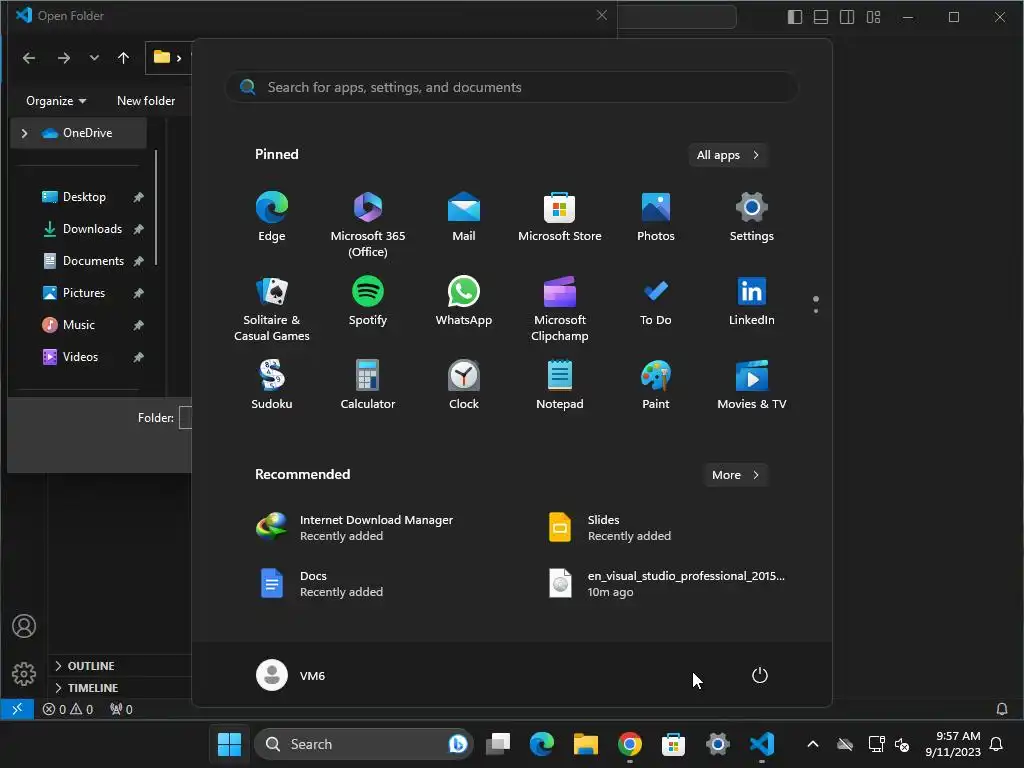Open Spotify
1024x768 pixels.
368,301
